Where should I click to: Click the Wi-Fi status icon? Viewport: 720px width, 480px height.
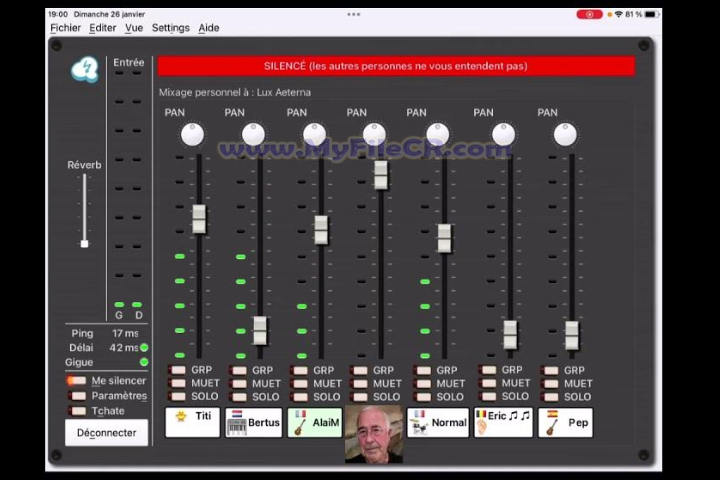point(619,14)
